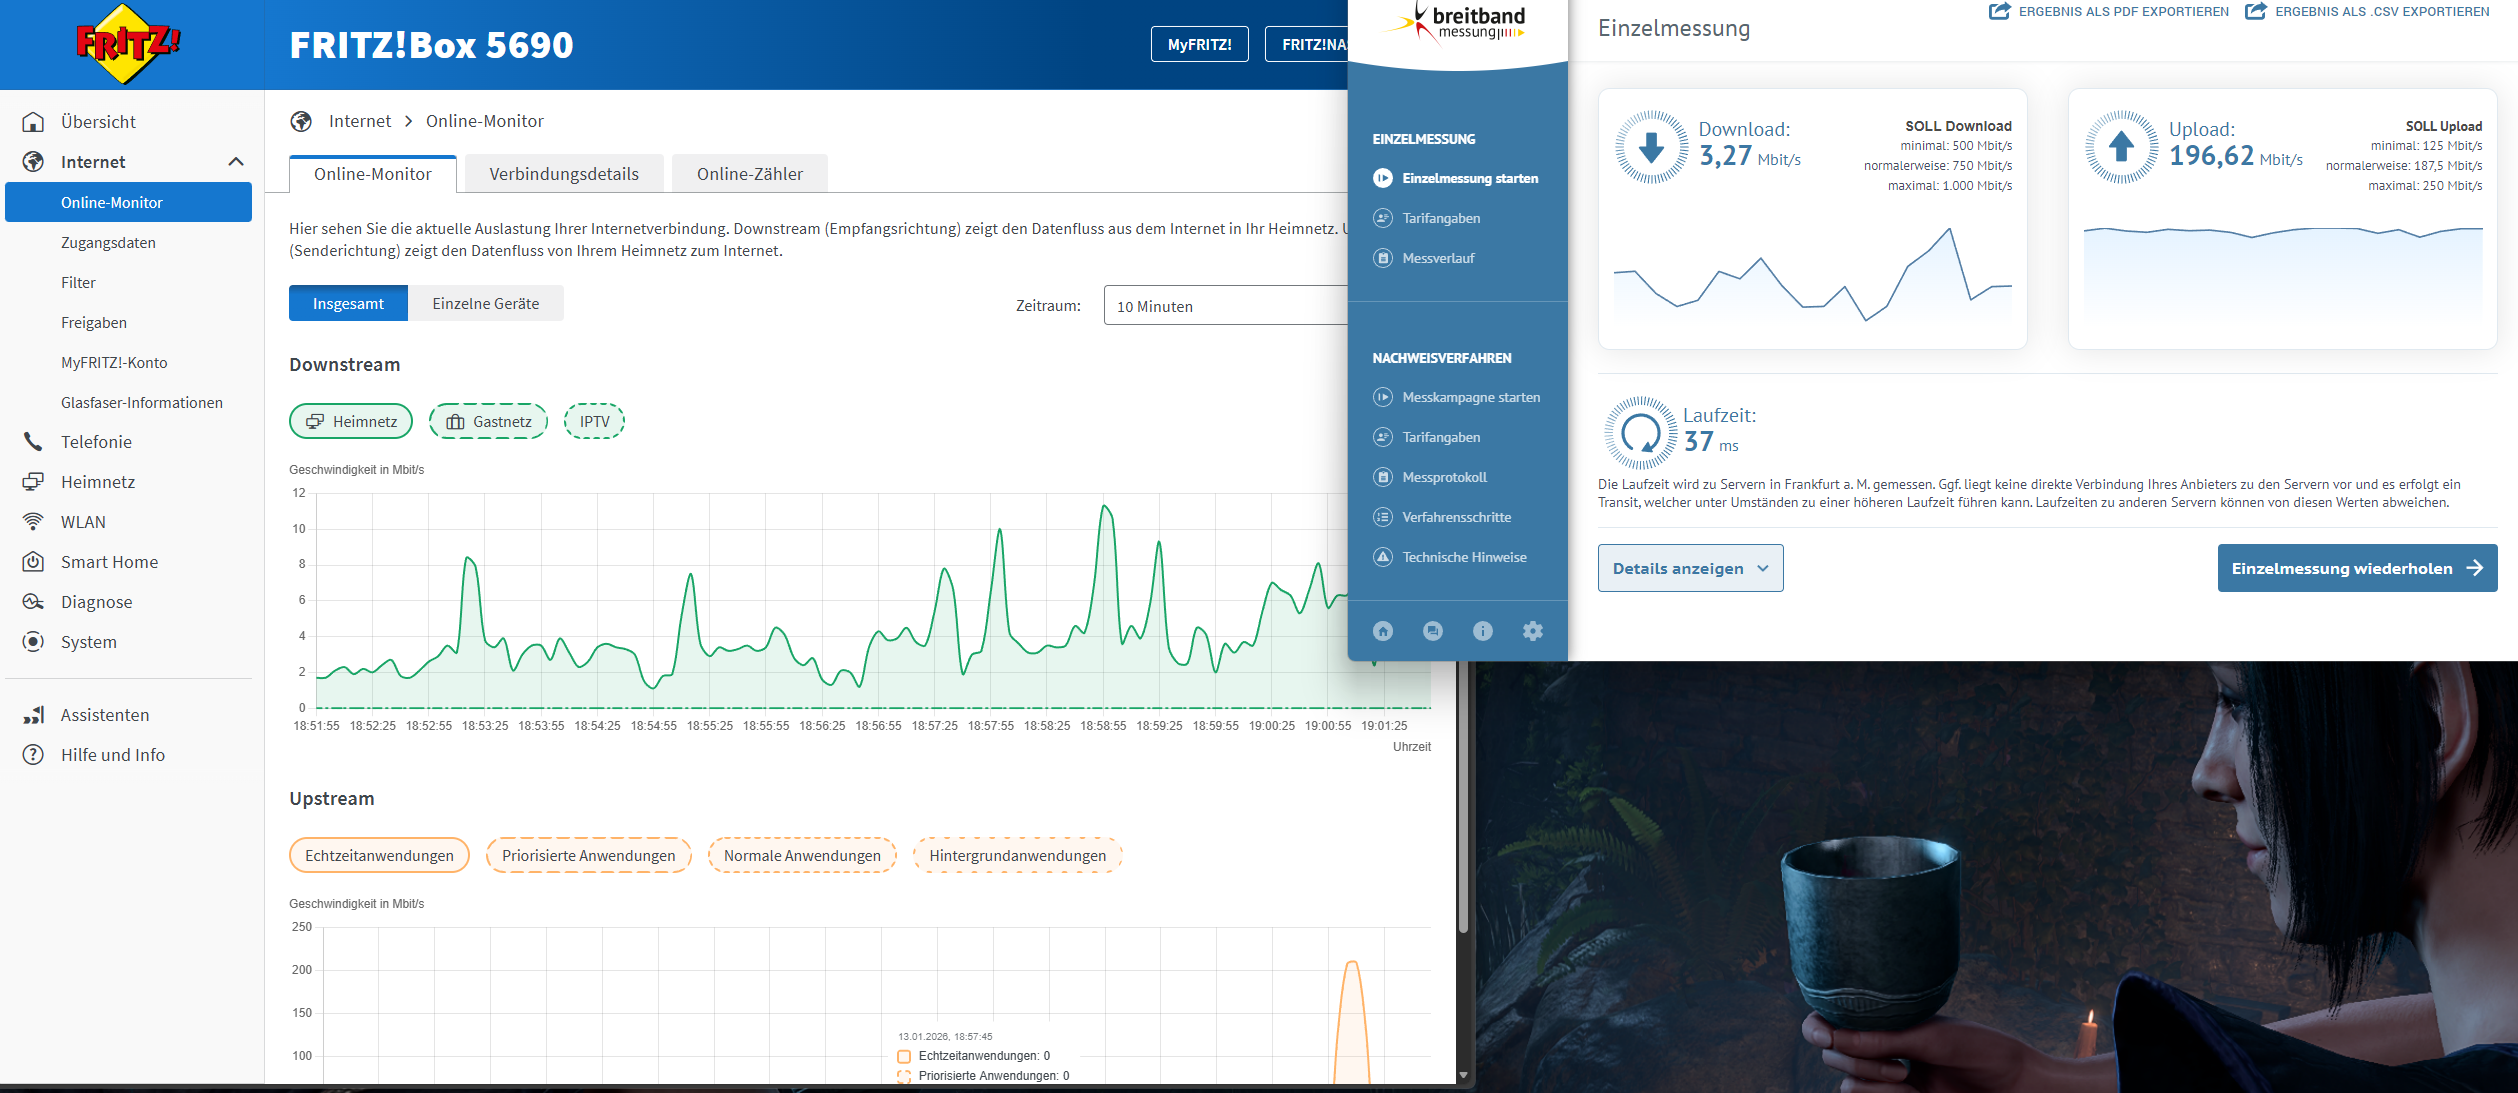Click the chat icon in the breitbandmessung footer
The image size is (2518, 1093).
(1433, 631)
